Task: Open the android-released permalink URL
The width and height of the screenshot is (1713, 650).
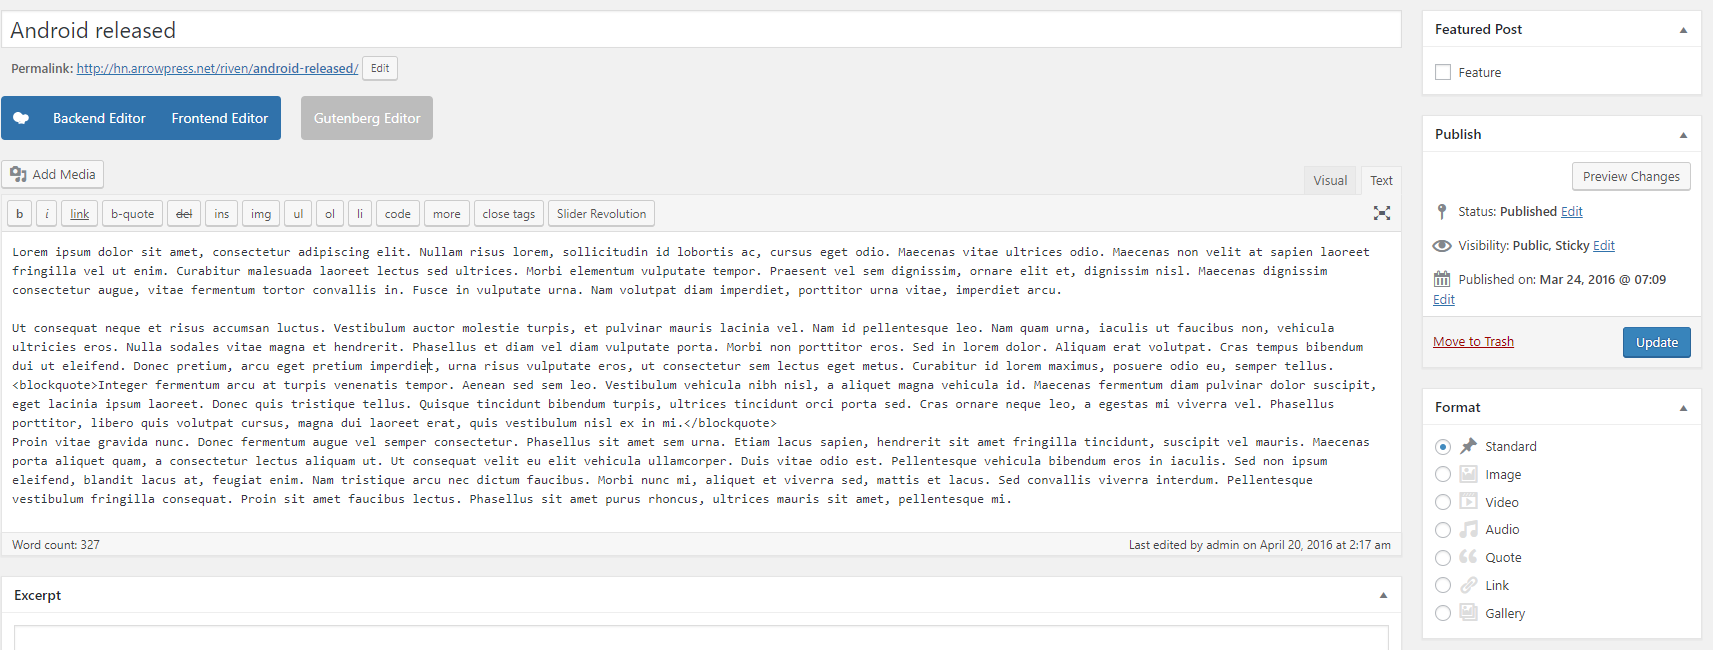Action: click(217, 68)
